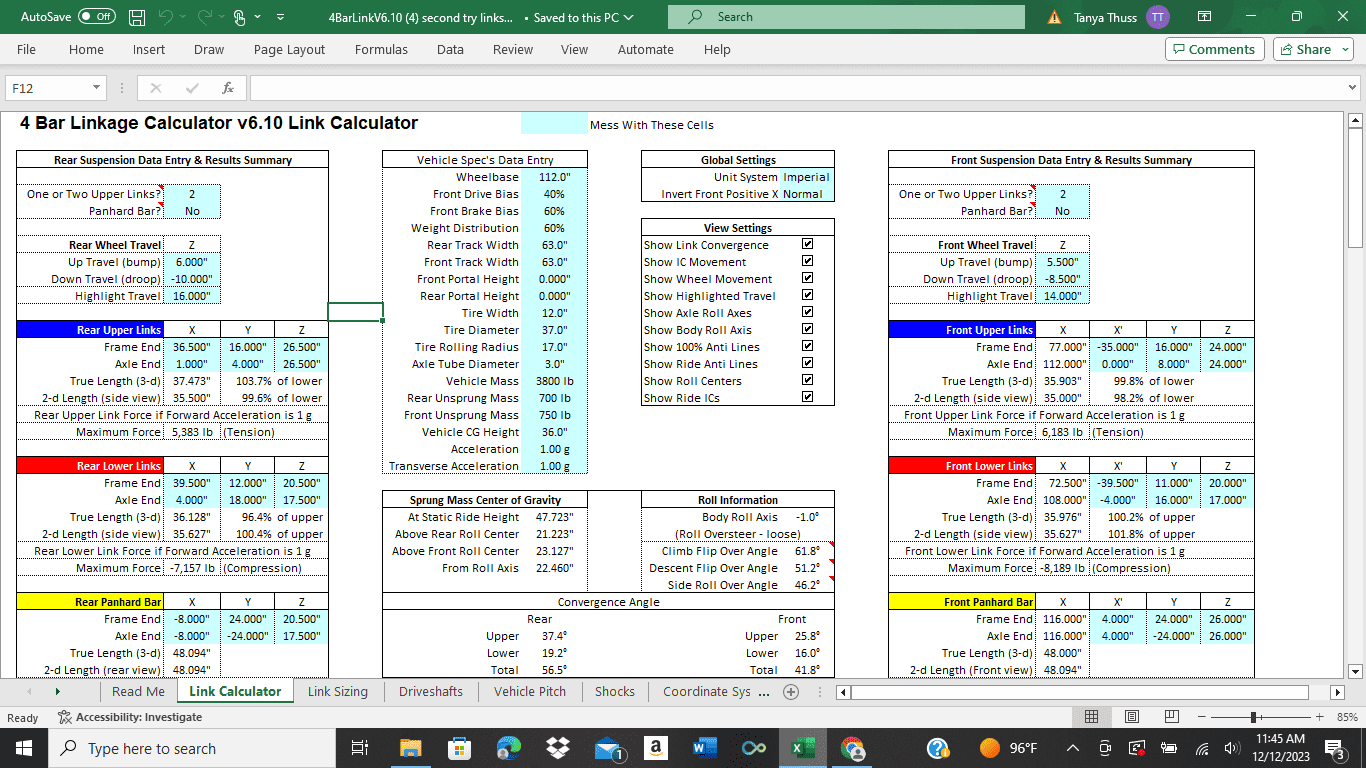Open the Ribbon Display Options icon

click(x=1205, y=17)
